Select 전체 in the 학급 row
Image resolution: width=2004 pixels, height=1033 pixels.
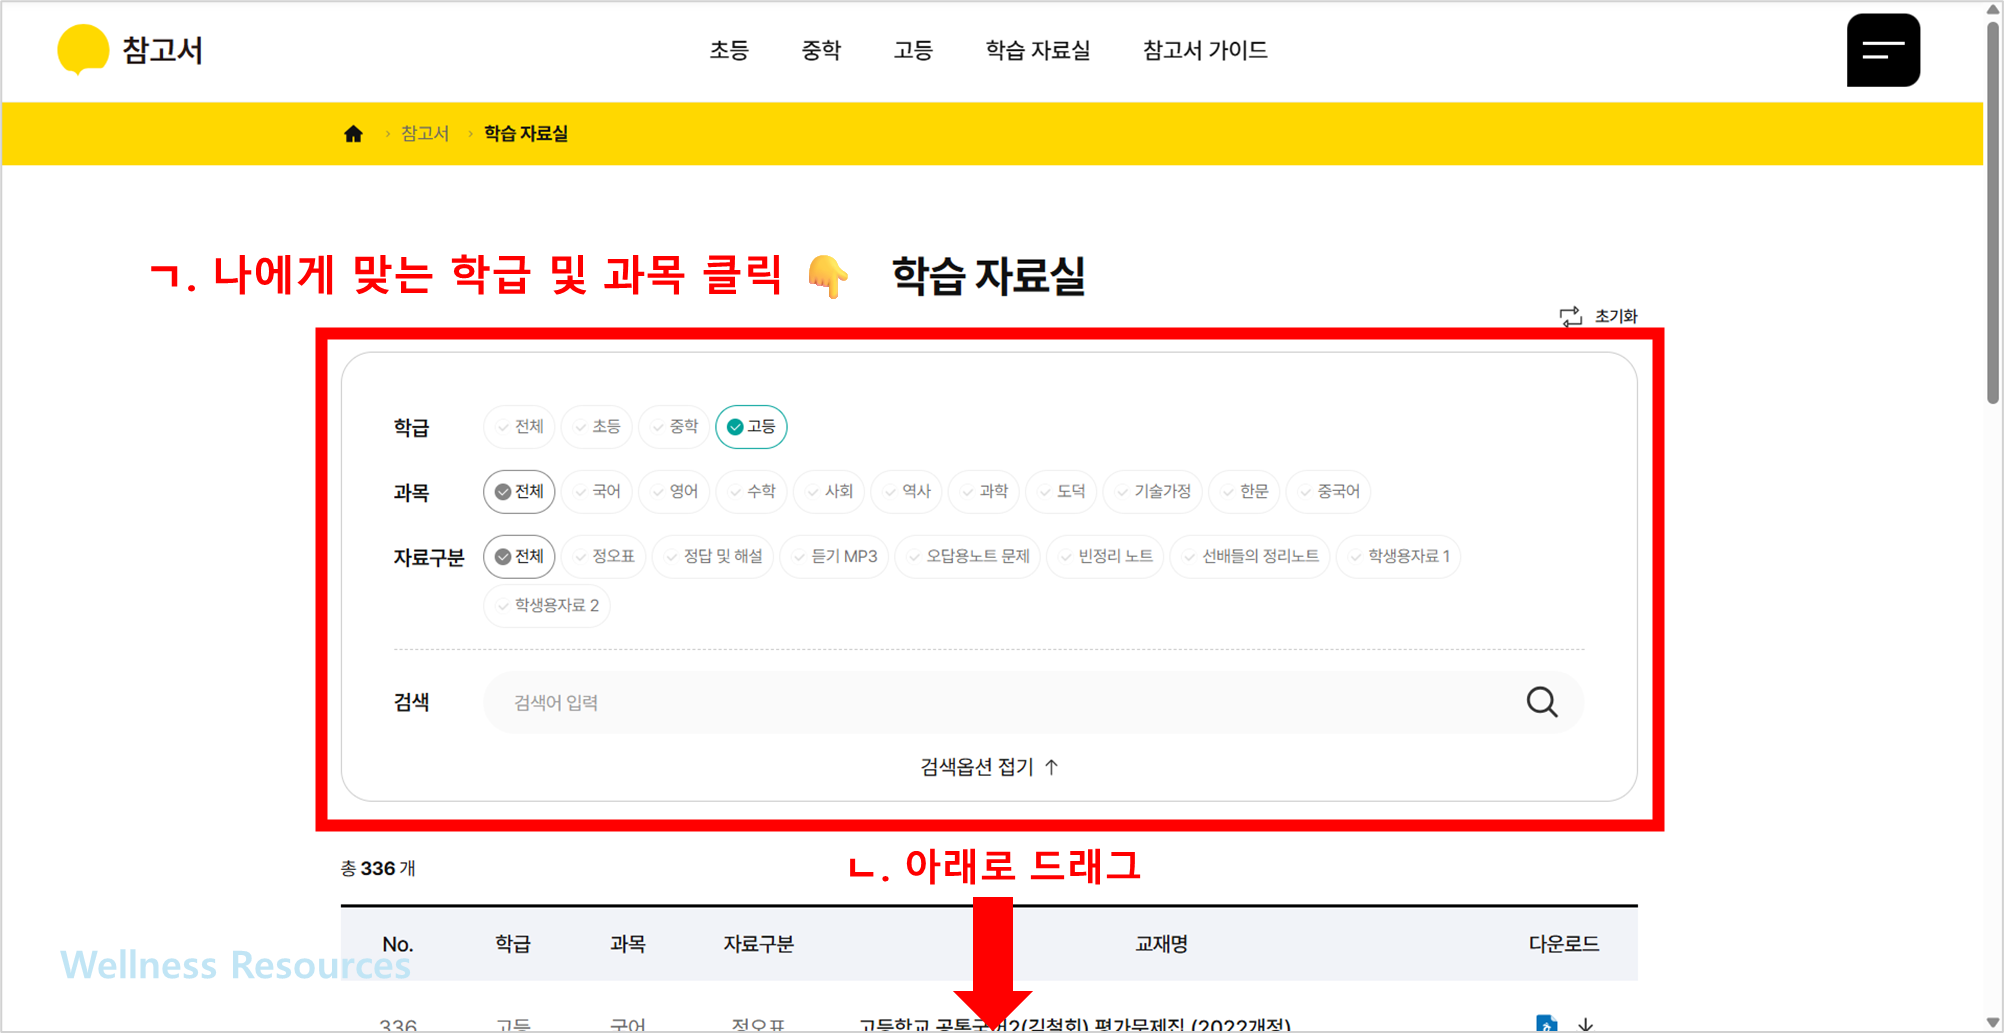519,427
